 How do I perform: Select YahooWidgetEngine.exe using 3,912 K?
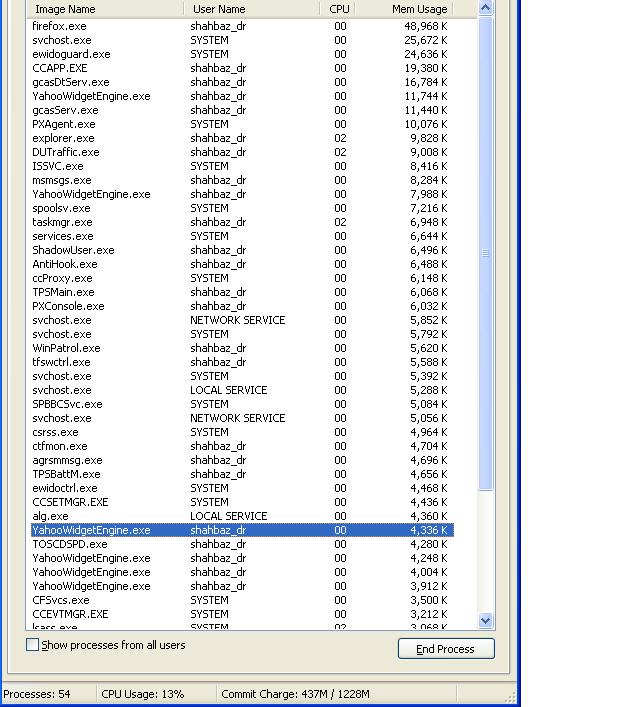click(242, 586)
